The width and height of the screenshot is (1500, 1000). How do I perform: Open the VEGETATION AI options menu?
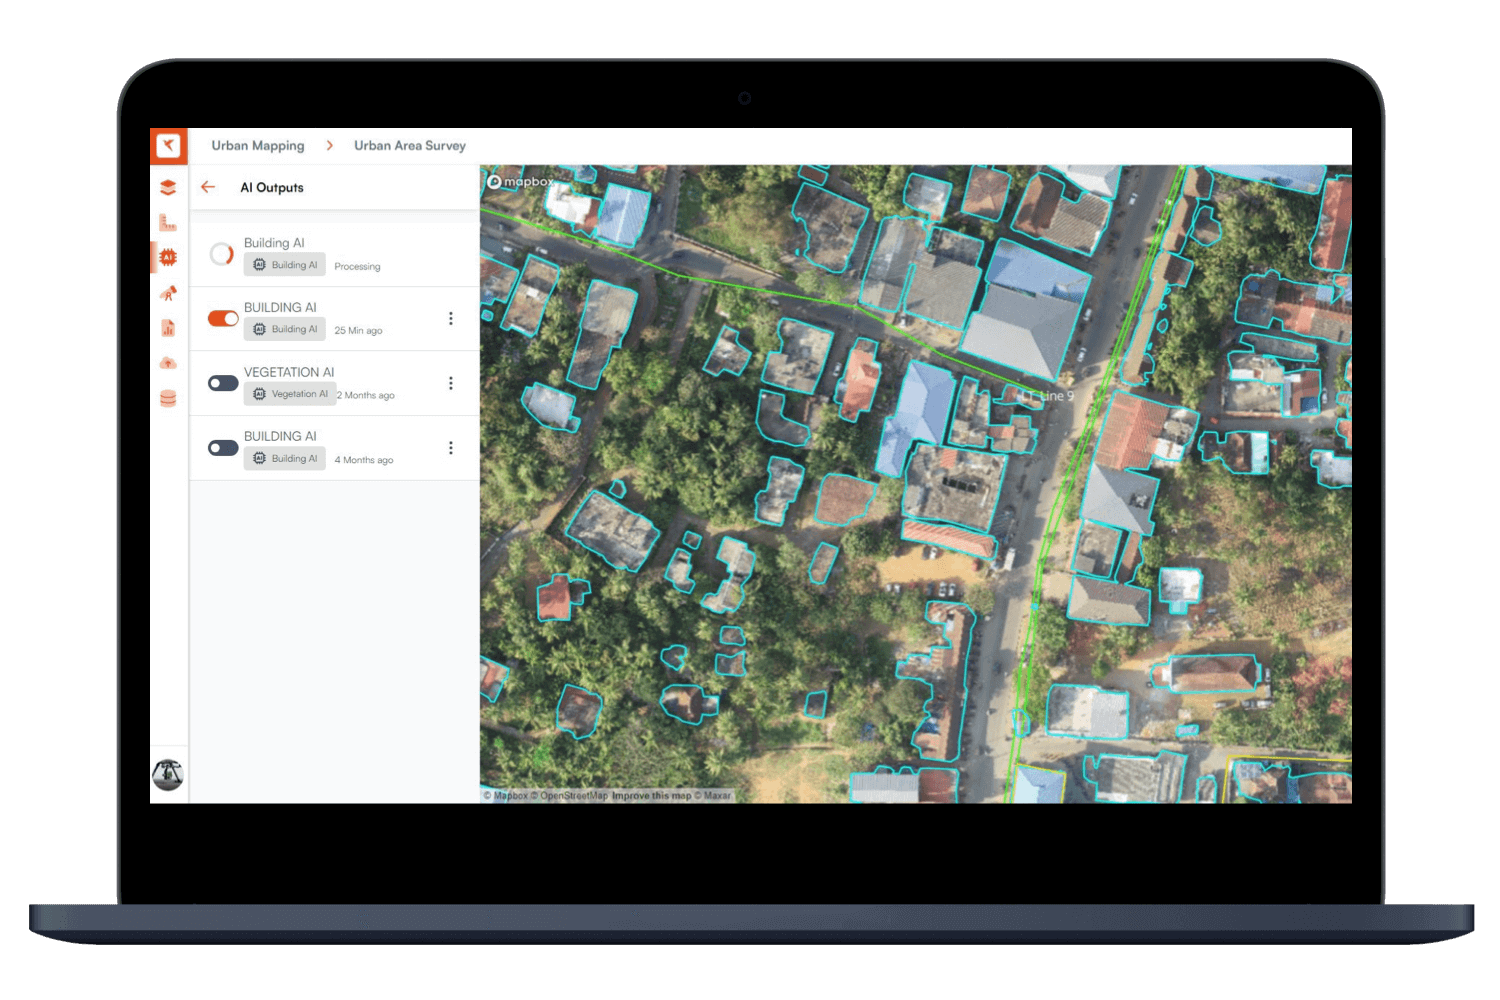point(451,383)
